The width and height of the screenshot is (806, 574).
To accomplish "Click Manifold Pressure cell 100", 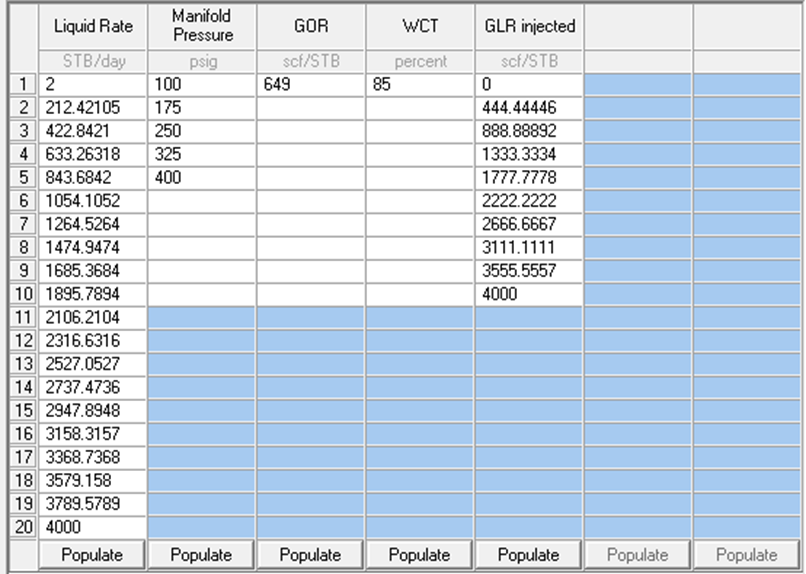I will (x=202, y=84).
